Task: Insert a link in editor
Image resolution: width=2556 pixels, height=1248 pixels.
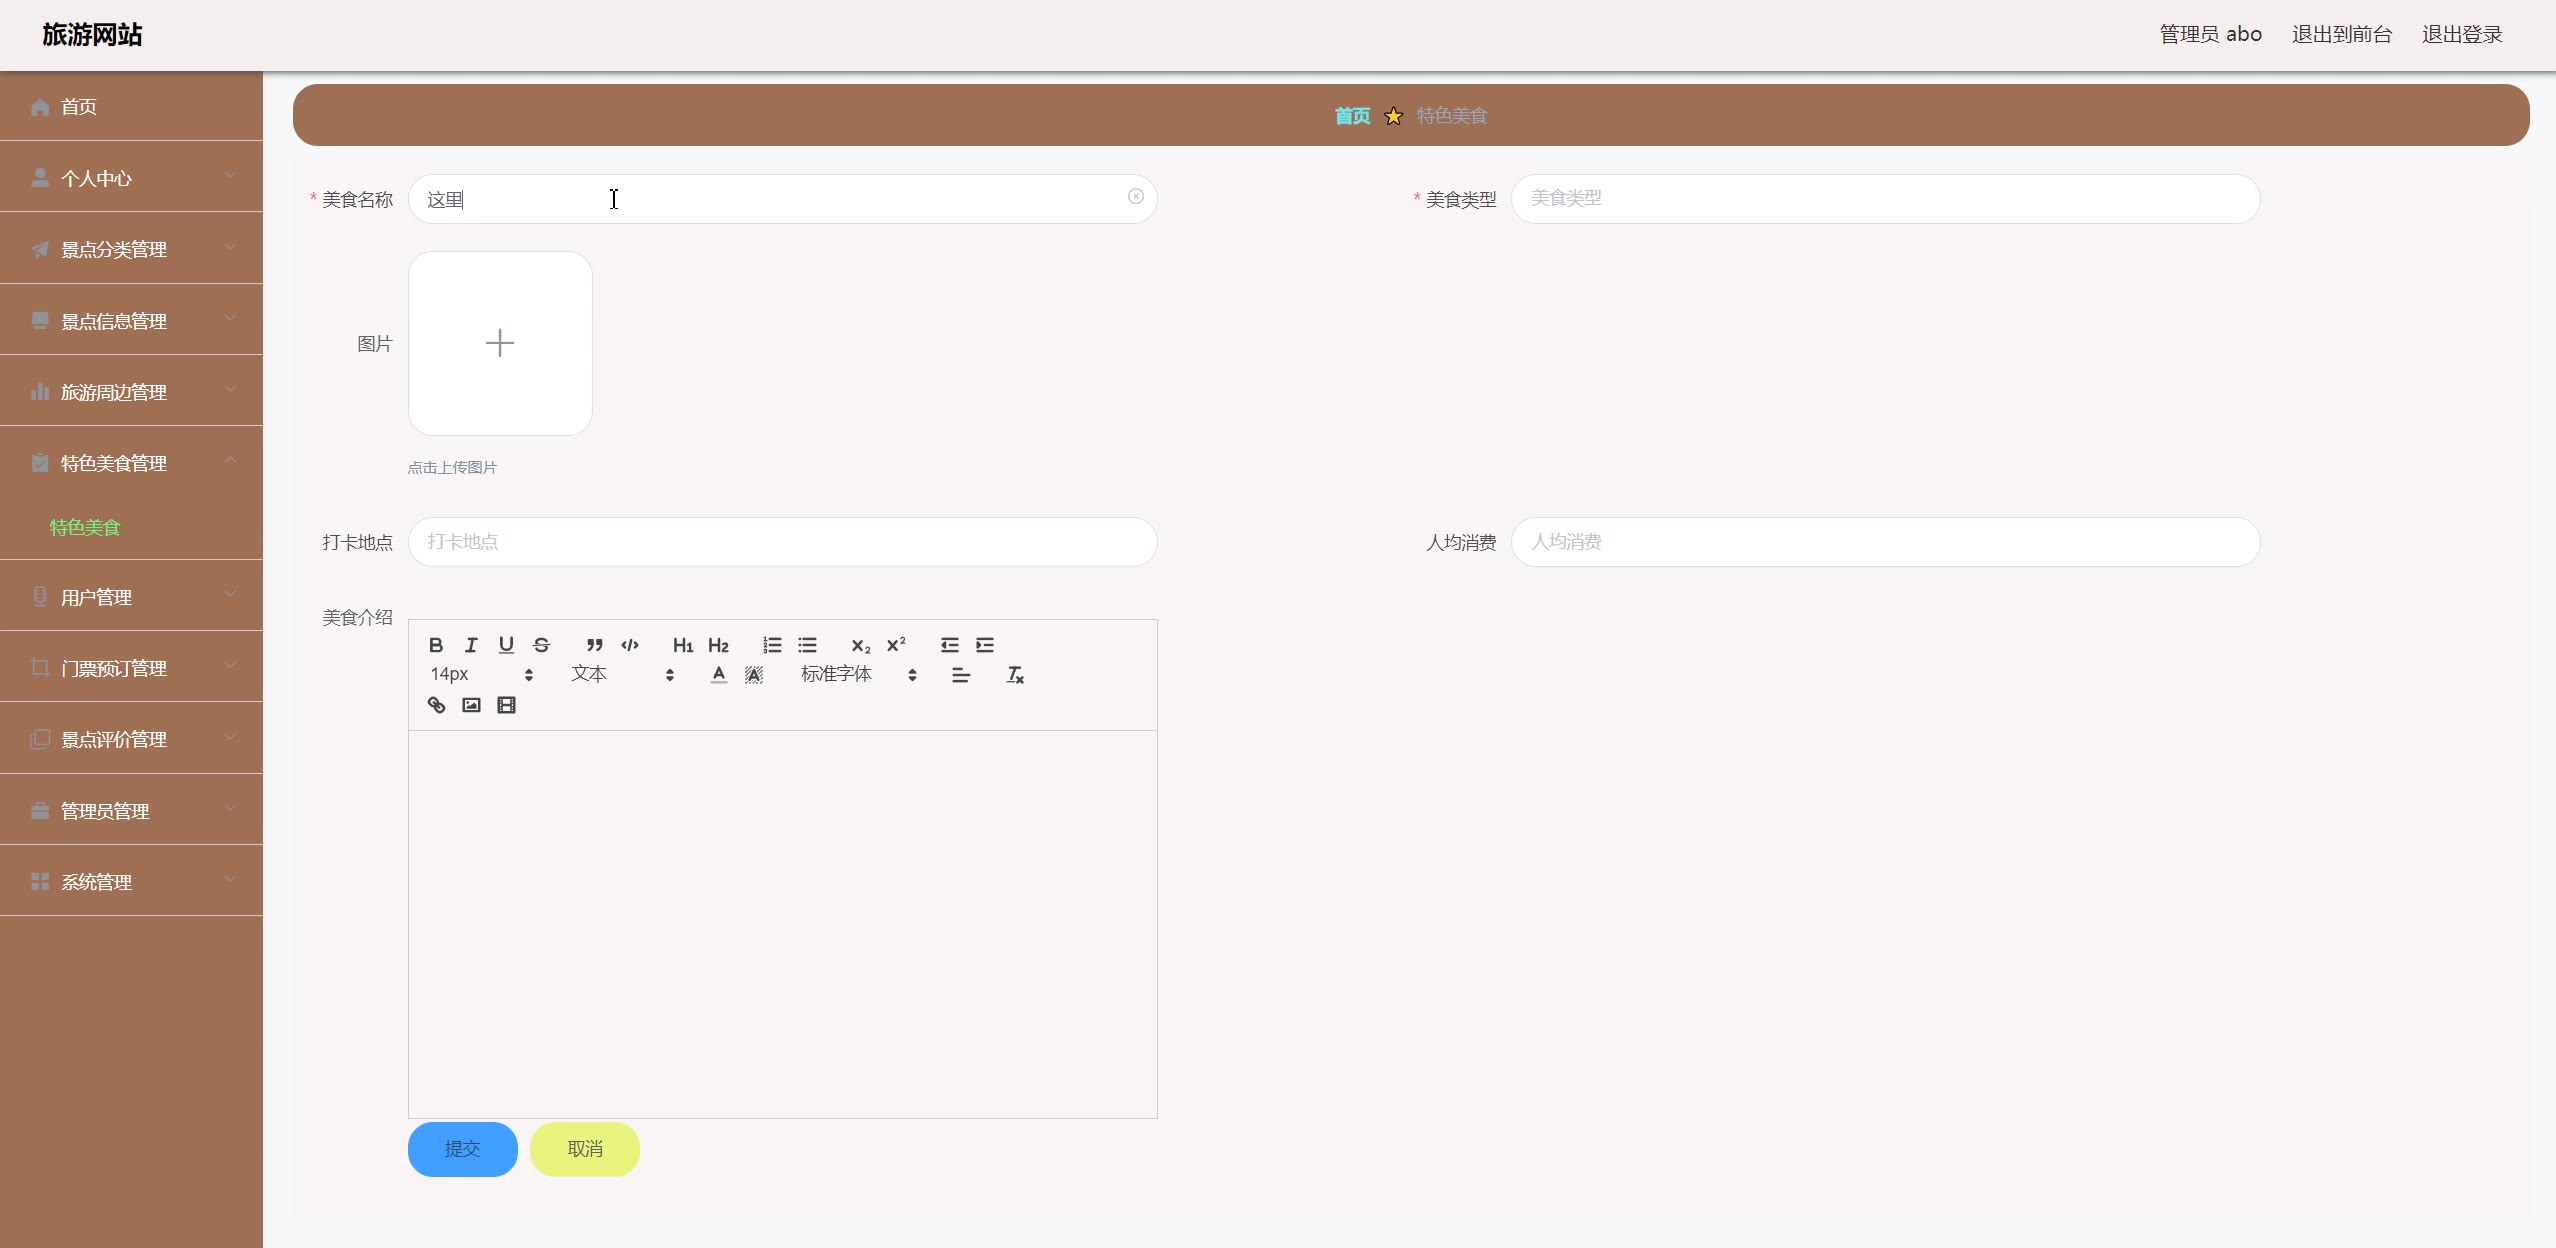Action: point(436,705)
